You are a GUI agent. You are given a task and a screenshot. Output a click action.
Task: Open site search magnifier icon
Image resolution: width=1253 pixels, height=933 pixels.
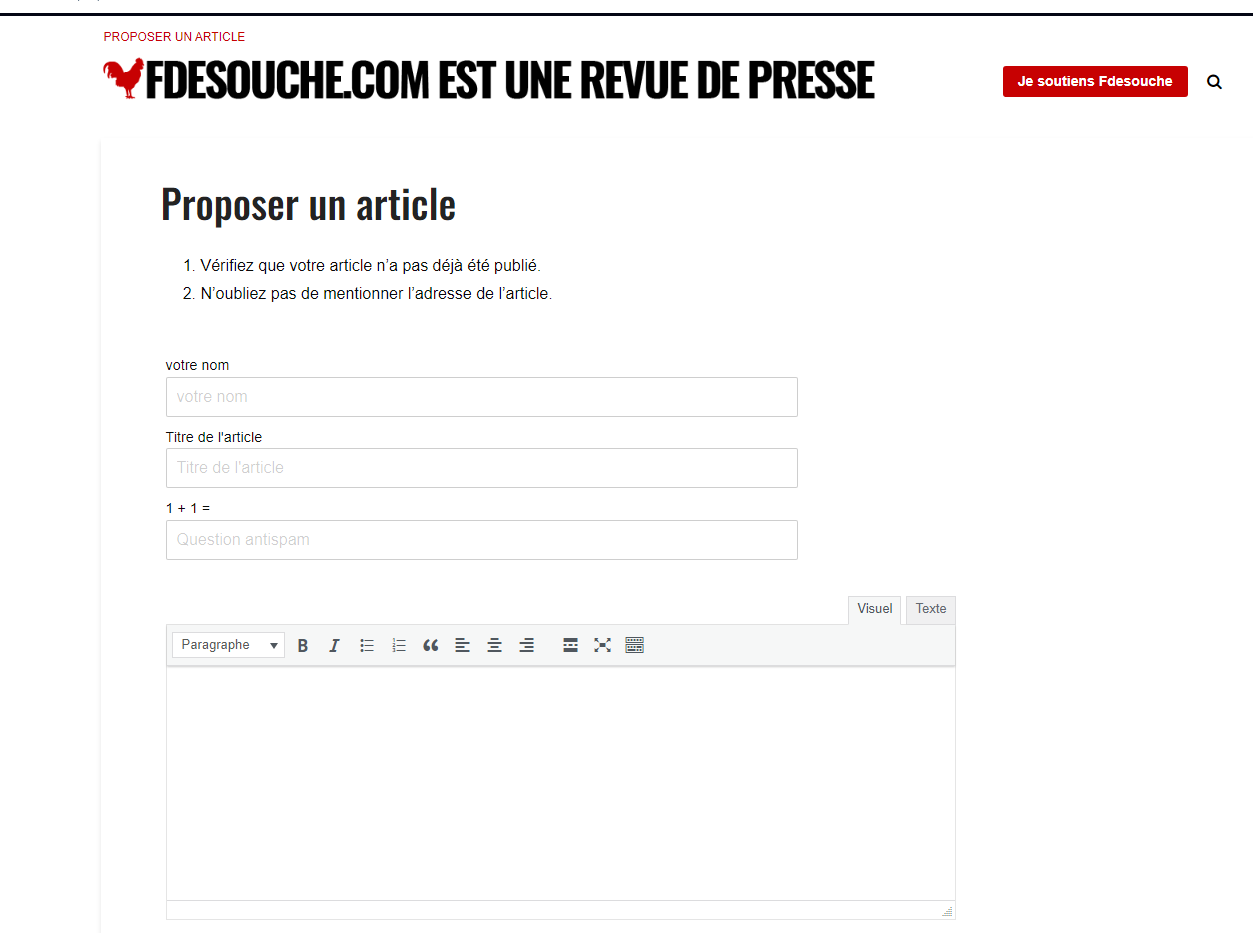coord(1214,82)
